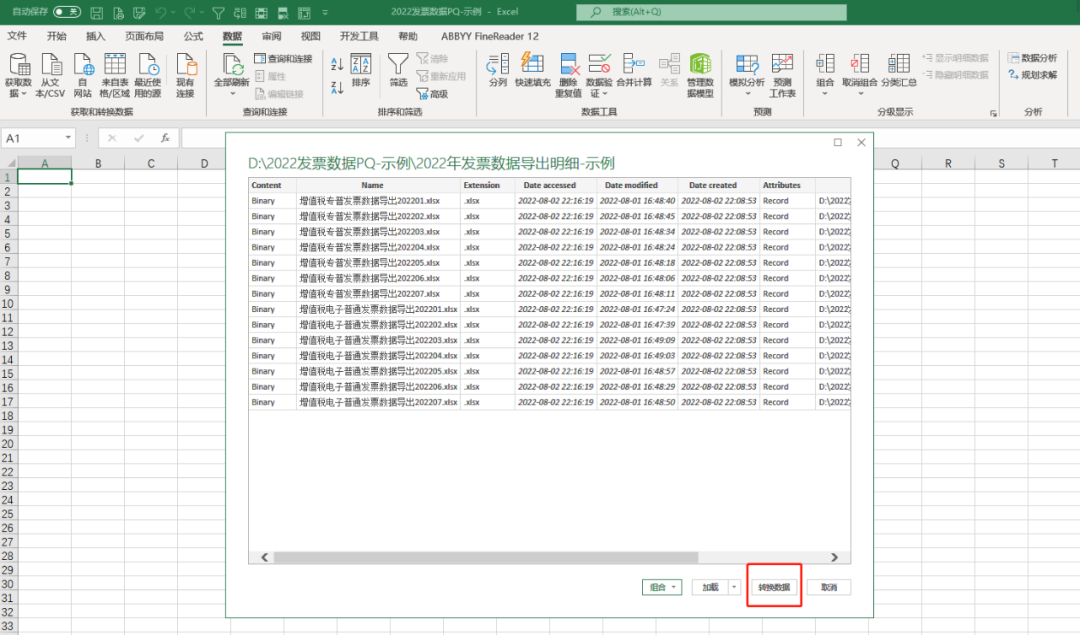1080x635 pixels.
Task: Open Recent Sources (最近使用的源)
Action: [x=147, y=75]
